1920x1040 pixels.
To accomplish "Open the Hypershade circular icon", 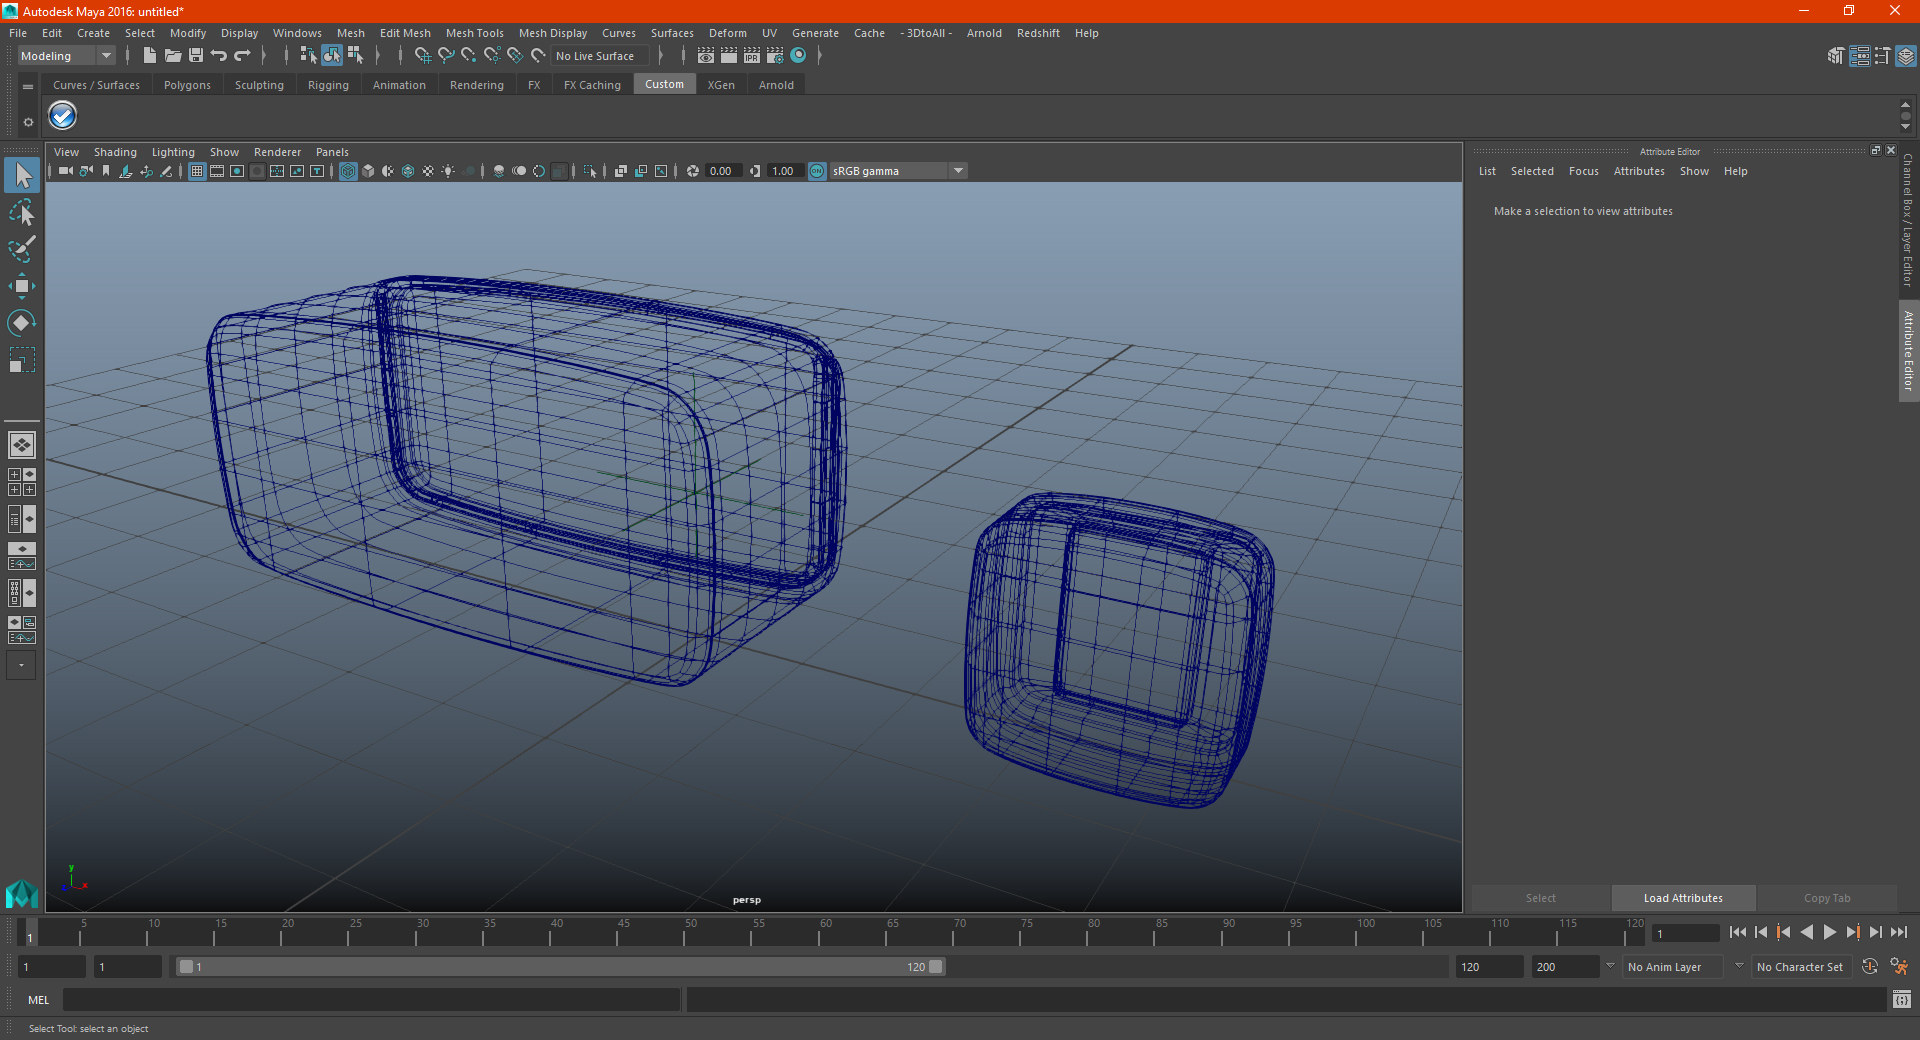I will (x=798, y=56).
